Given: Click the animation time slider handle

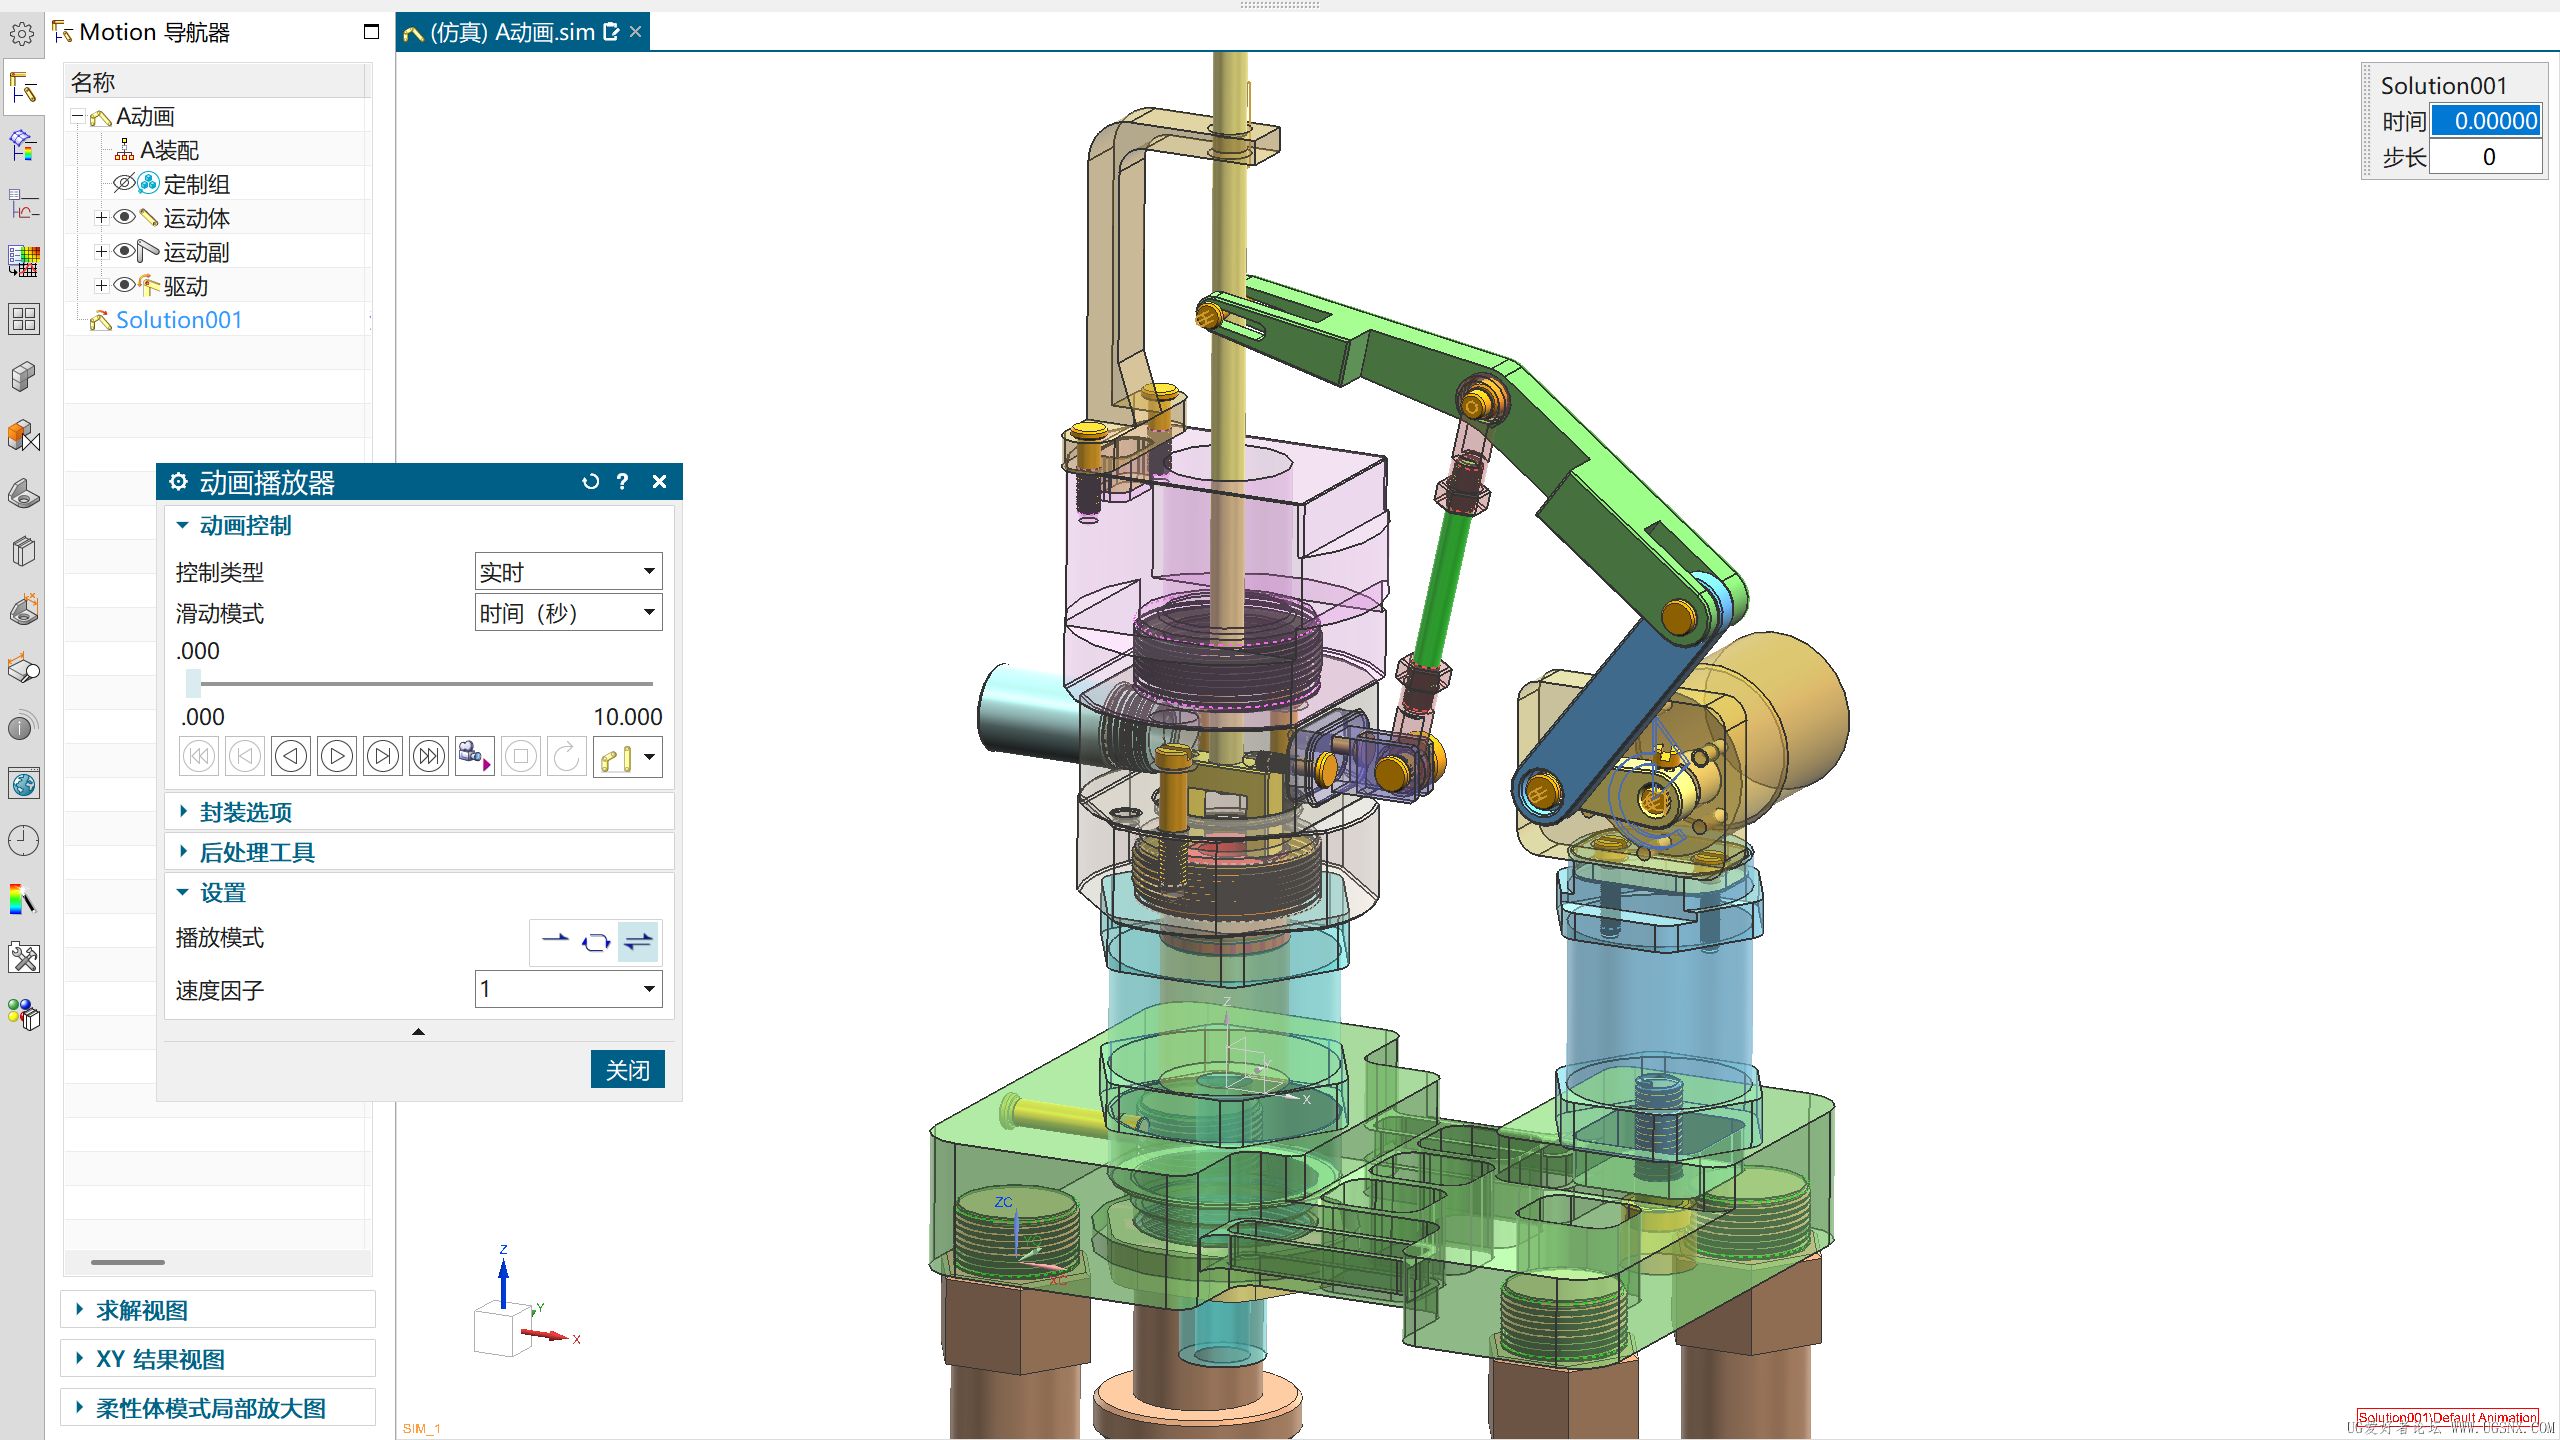Looking at the screenshot, I should point(193,683).
